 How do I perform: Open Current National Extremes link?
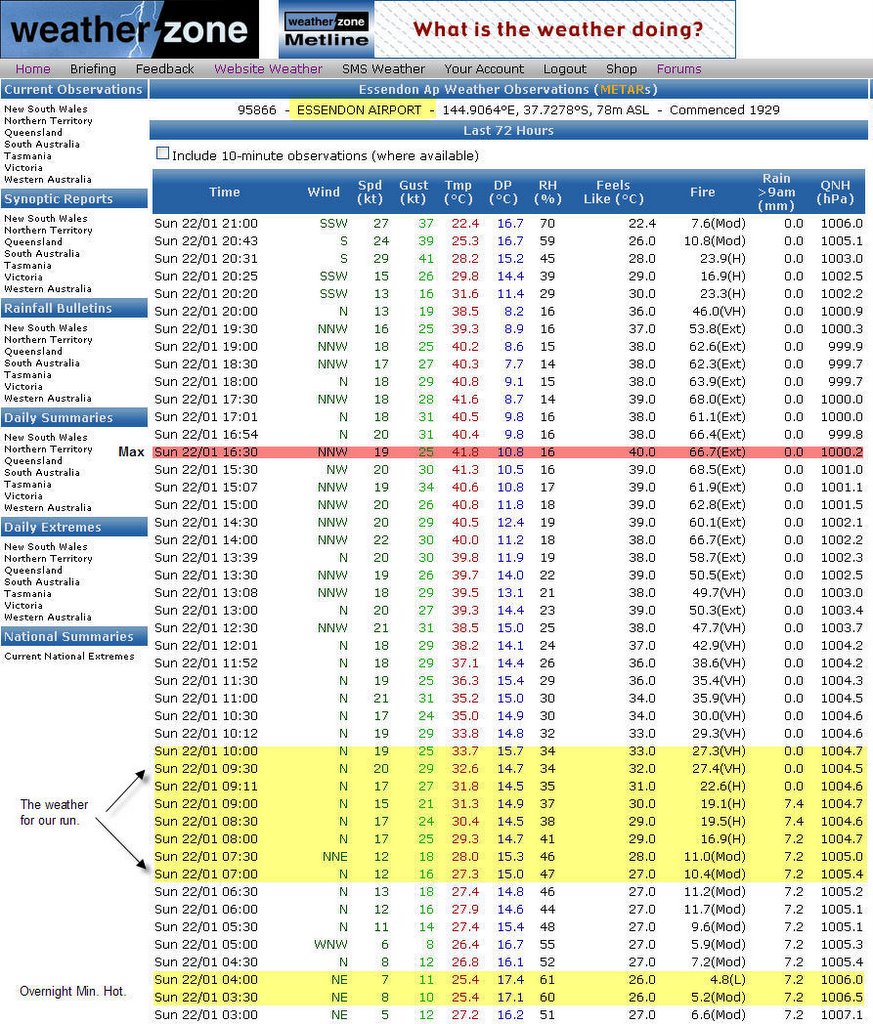tap(69, 656)
